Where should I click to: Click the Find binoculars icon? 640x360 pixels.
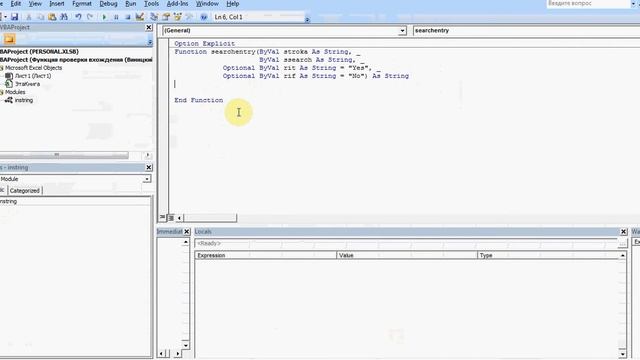point(64,17)
